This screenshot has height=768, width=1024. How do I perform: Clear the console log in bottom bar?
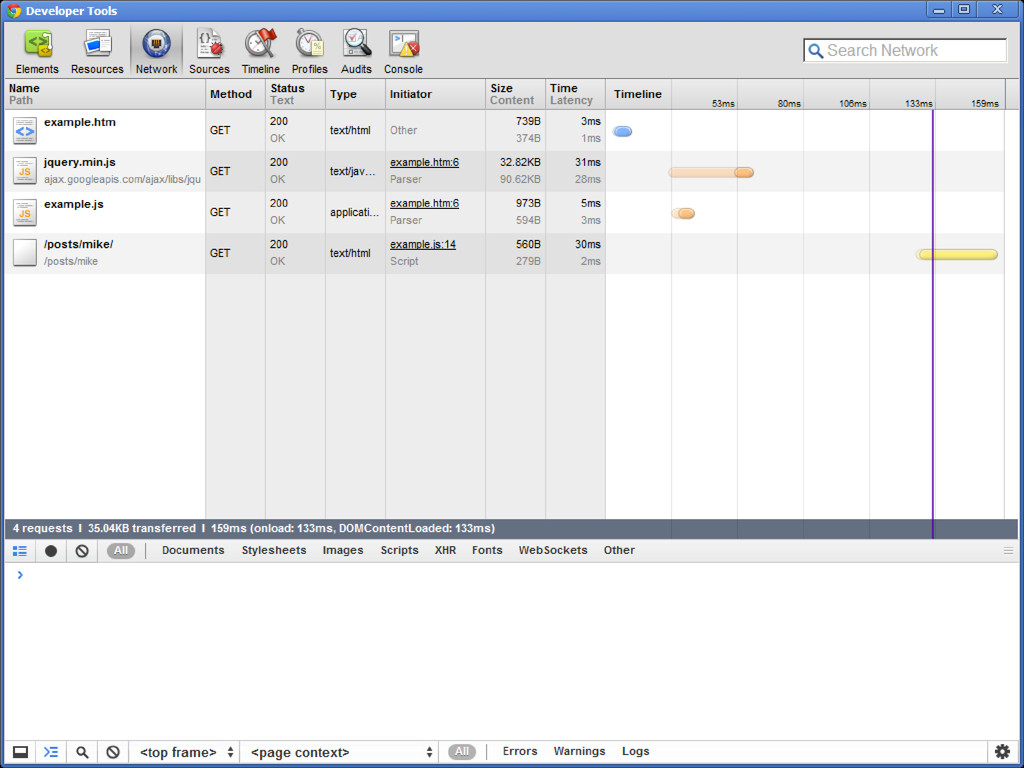tap(113, 752)
